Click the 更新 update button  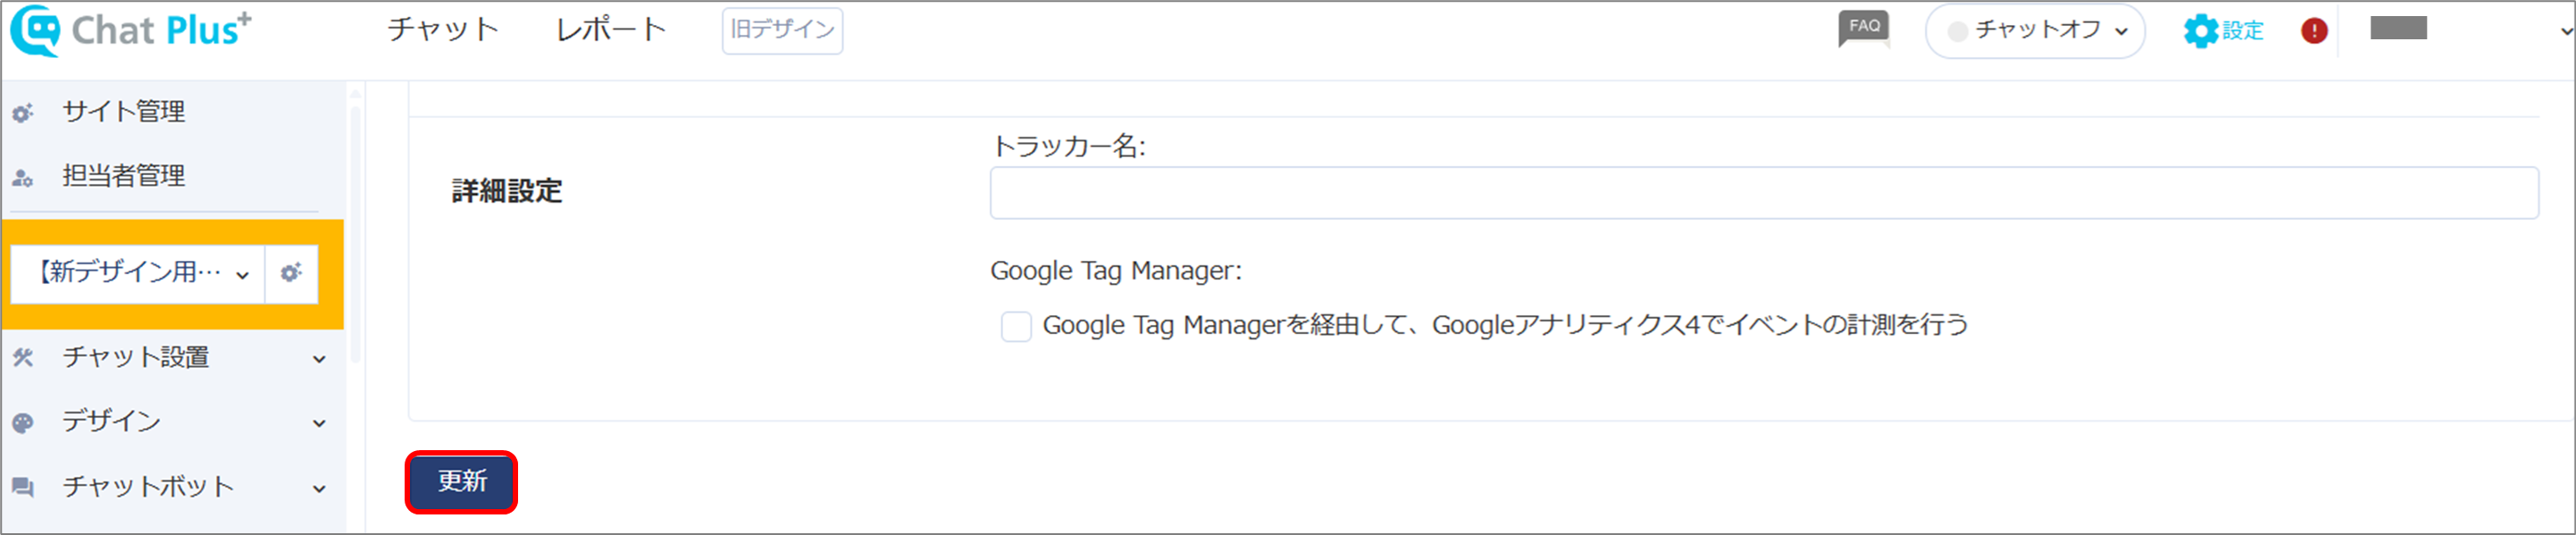[x=461, y=482]
